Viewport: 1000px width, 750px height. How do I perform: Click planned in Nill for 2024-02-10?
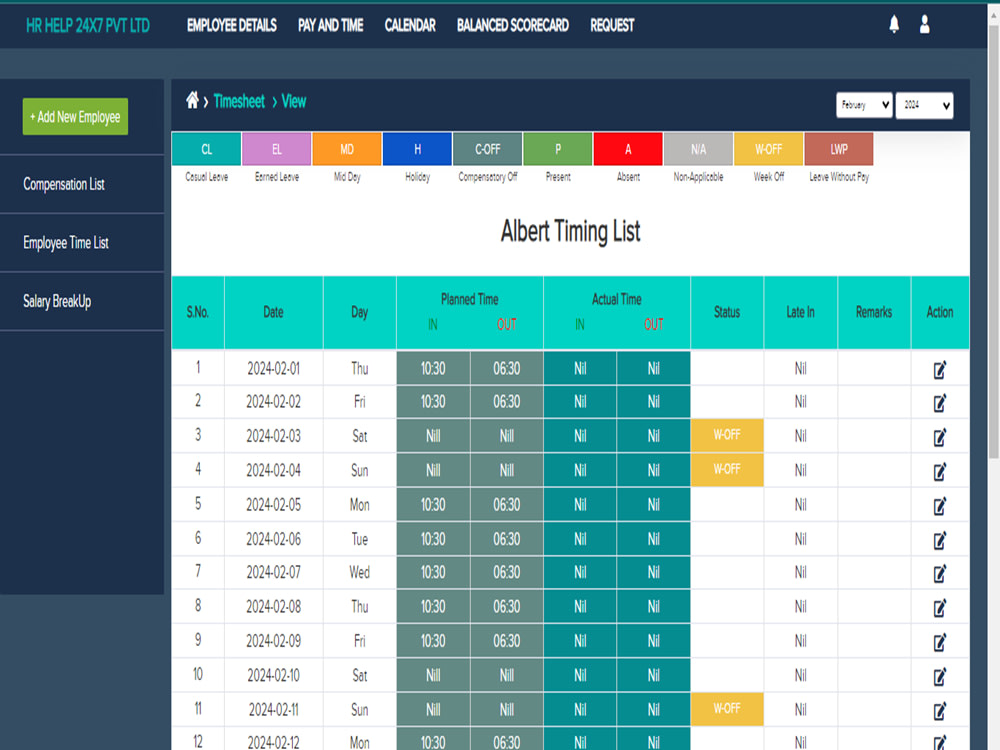[433, 675]
